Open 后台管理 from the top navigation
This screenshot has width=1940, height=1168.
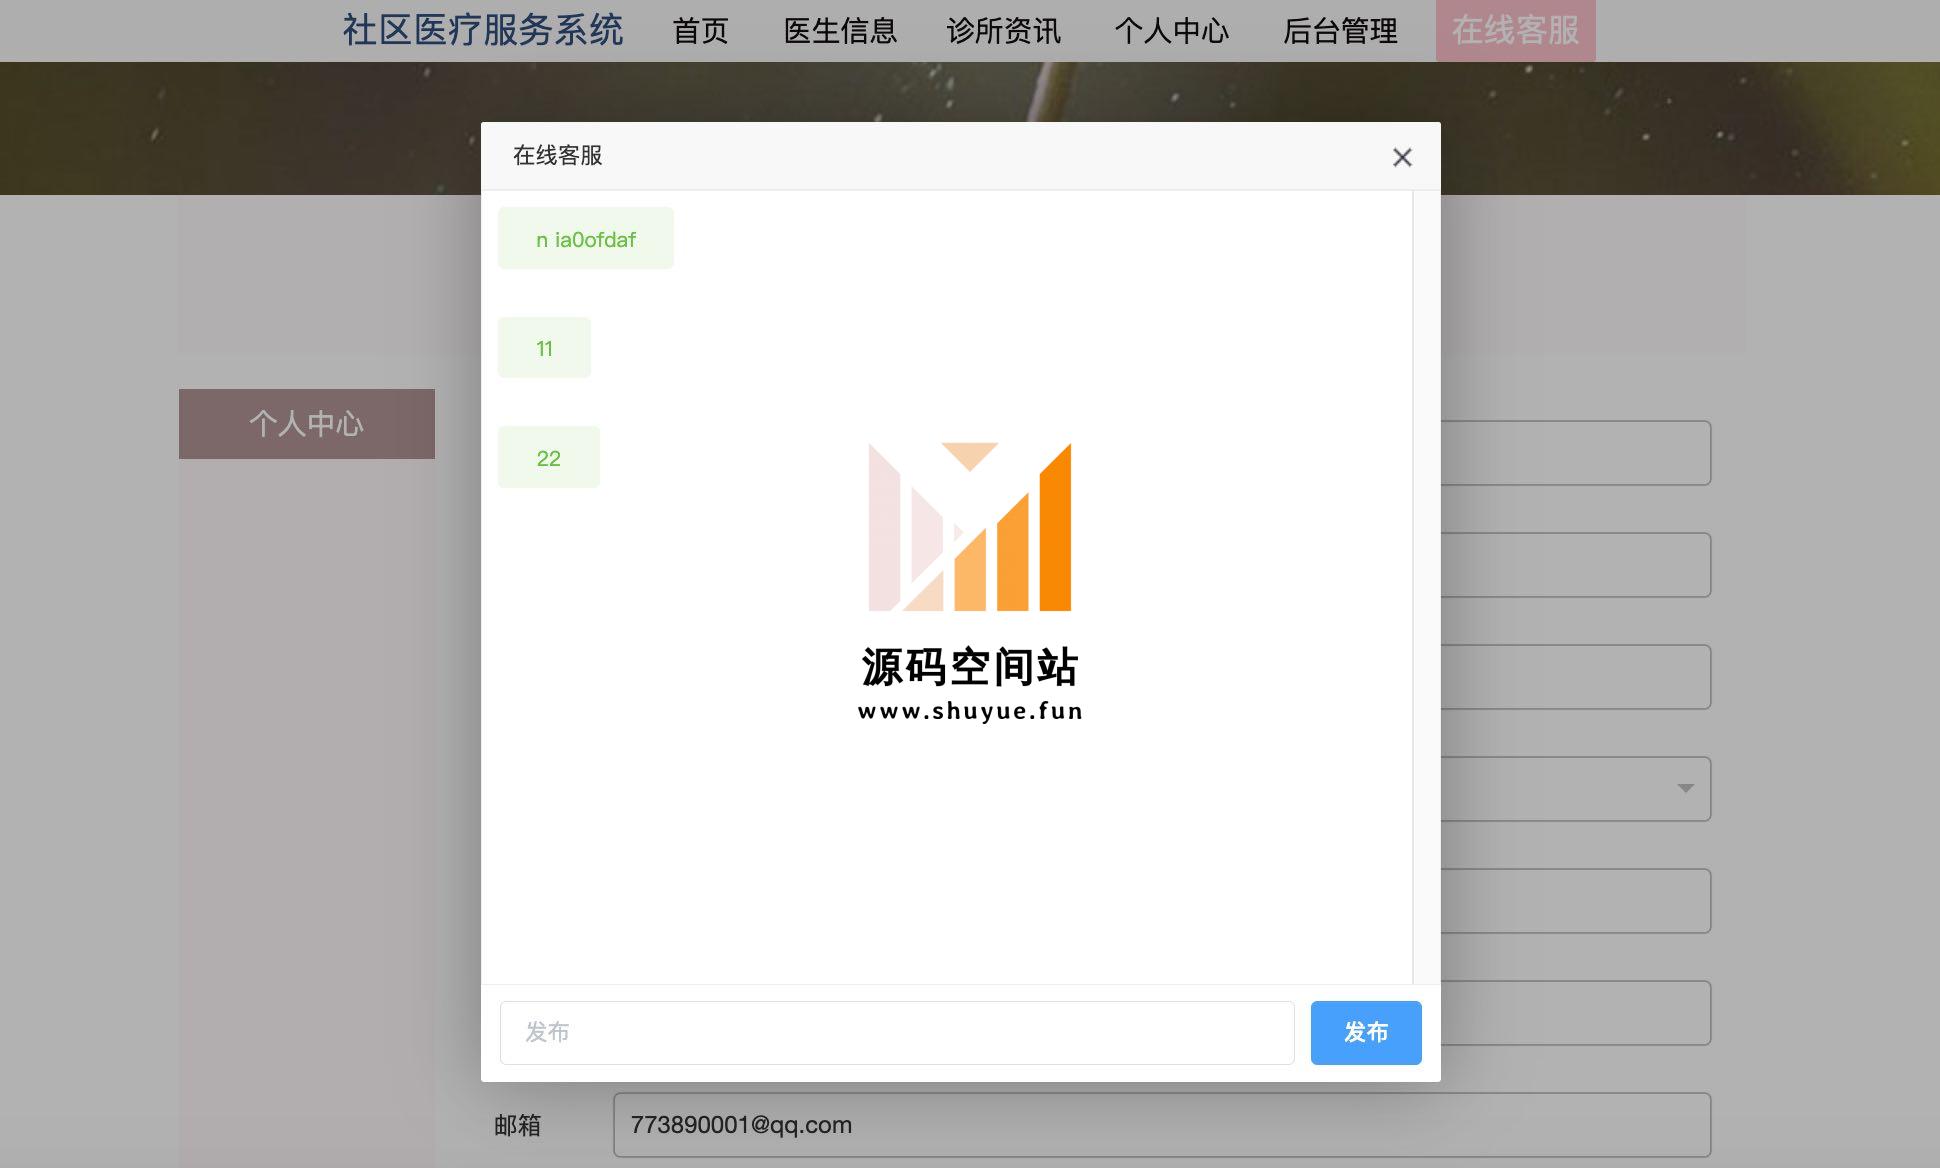tap(1340, 31)
